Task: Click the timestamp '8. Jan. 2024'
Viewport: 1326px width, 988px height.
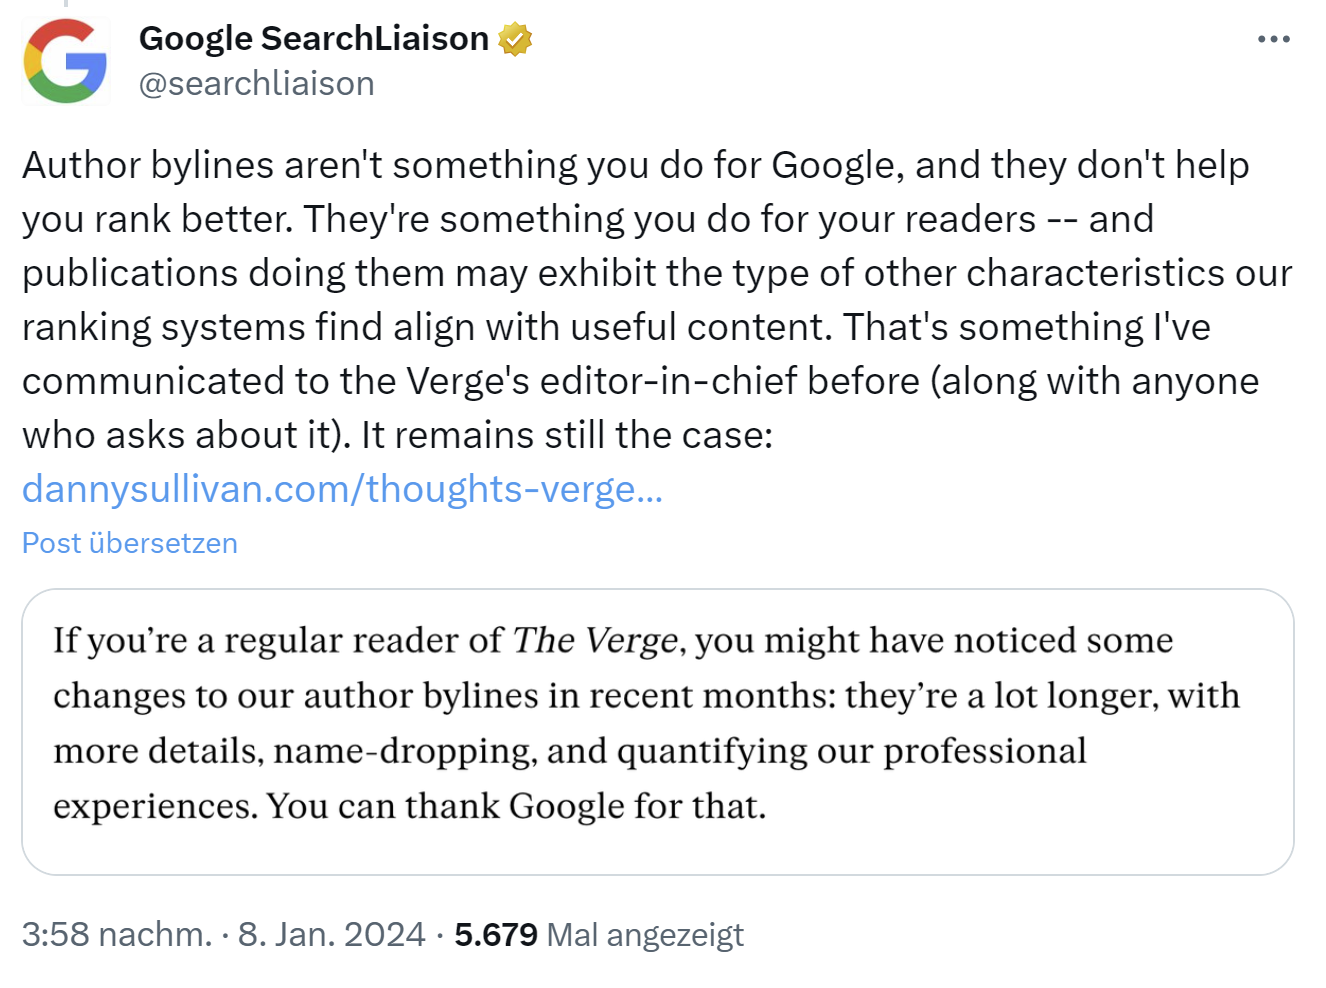Action: click(330, 933)
